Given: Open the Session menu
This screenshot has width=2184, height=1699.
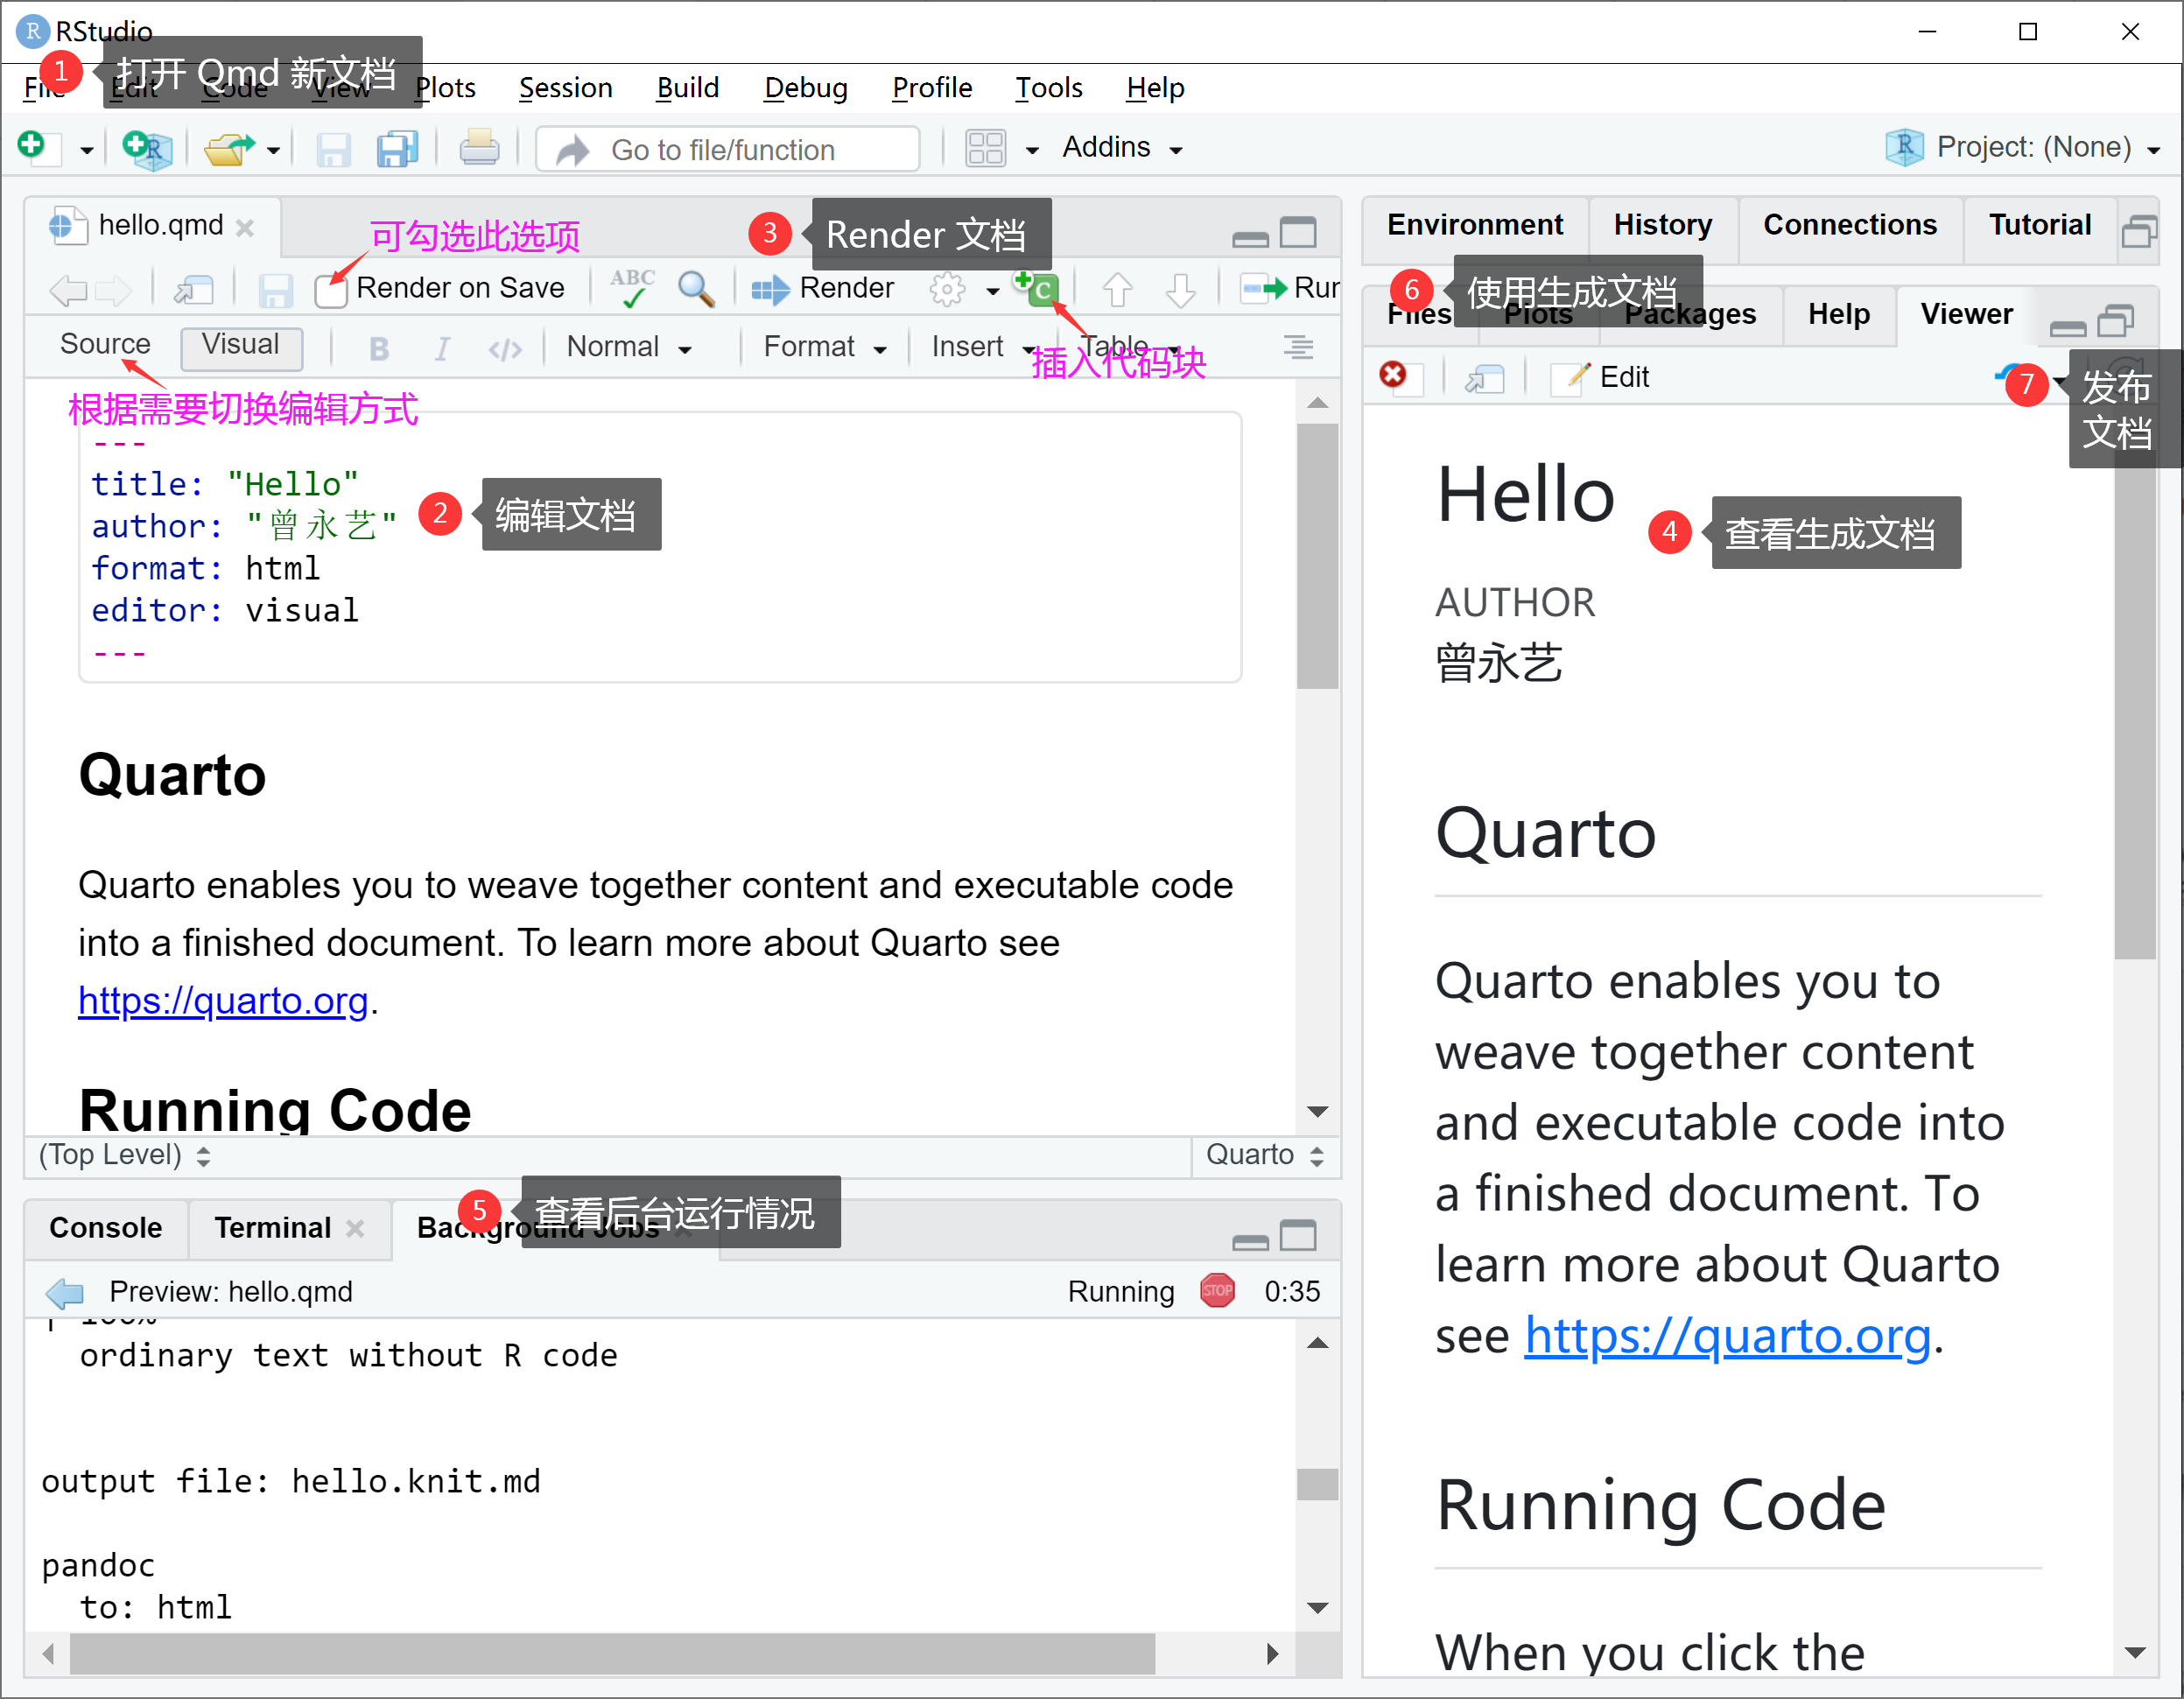Looking at the screenshot, I should (565, 88).
